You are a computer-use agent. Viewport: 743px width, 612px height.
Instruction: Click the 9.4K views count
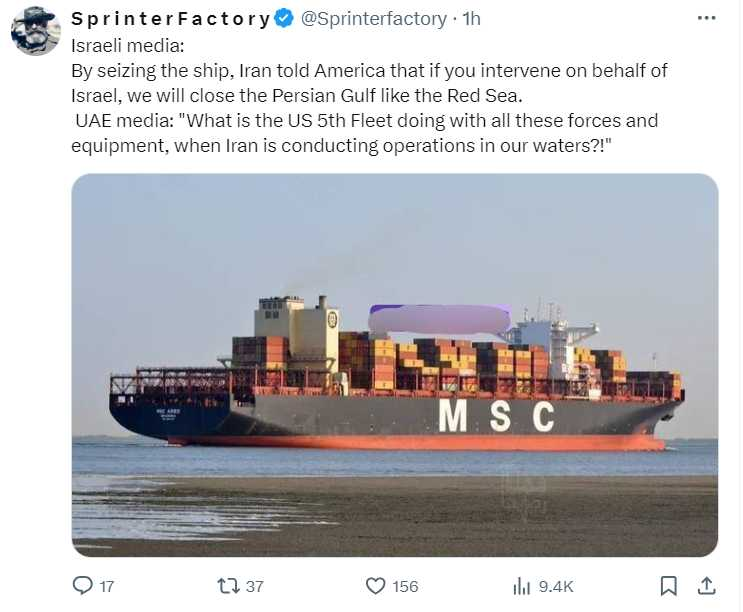(x=556, y=586)
